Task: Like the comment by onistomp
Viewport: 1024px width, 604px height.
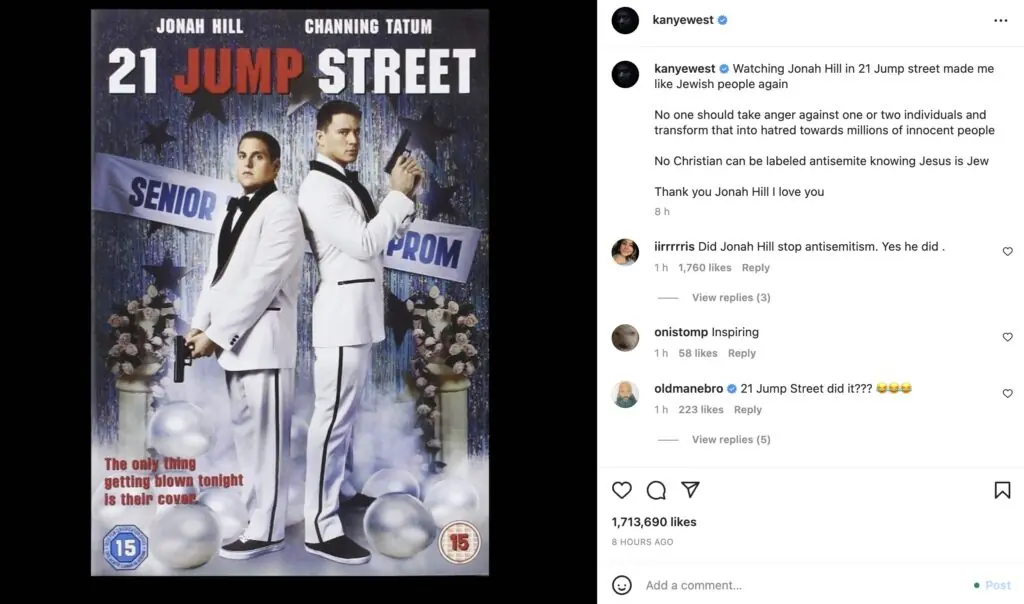Action: [x=1007, y=338]
